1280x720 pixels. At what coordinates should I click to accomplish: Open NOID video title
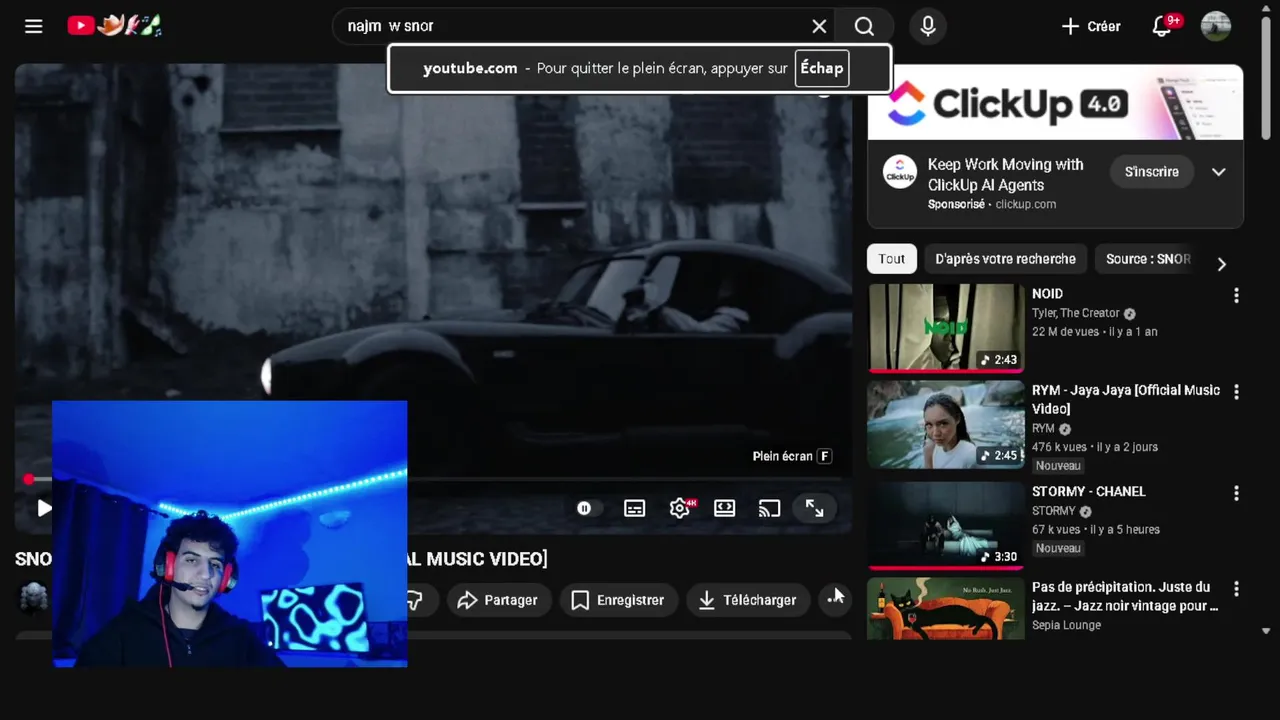(x=1047, y=294)
